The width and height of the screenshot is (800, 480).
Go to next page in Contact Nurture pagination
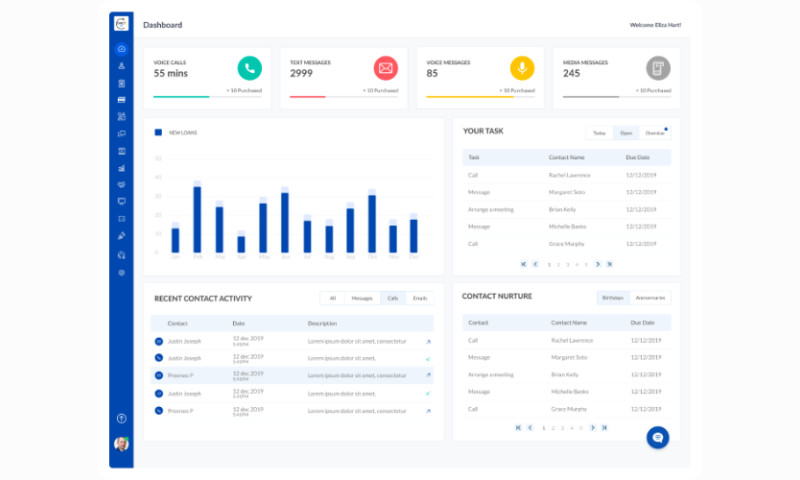pyautogui.click(x=592, y=427)
